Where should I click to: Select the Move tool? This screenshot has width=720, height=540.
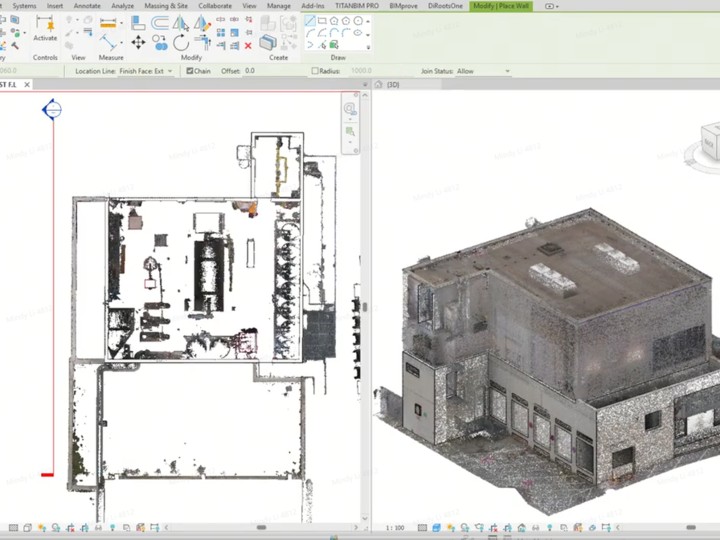point(138,43)
